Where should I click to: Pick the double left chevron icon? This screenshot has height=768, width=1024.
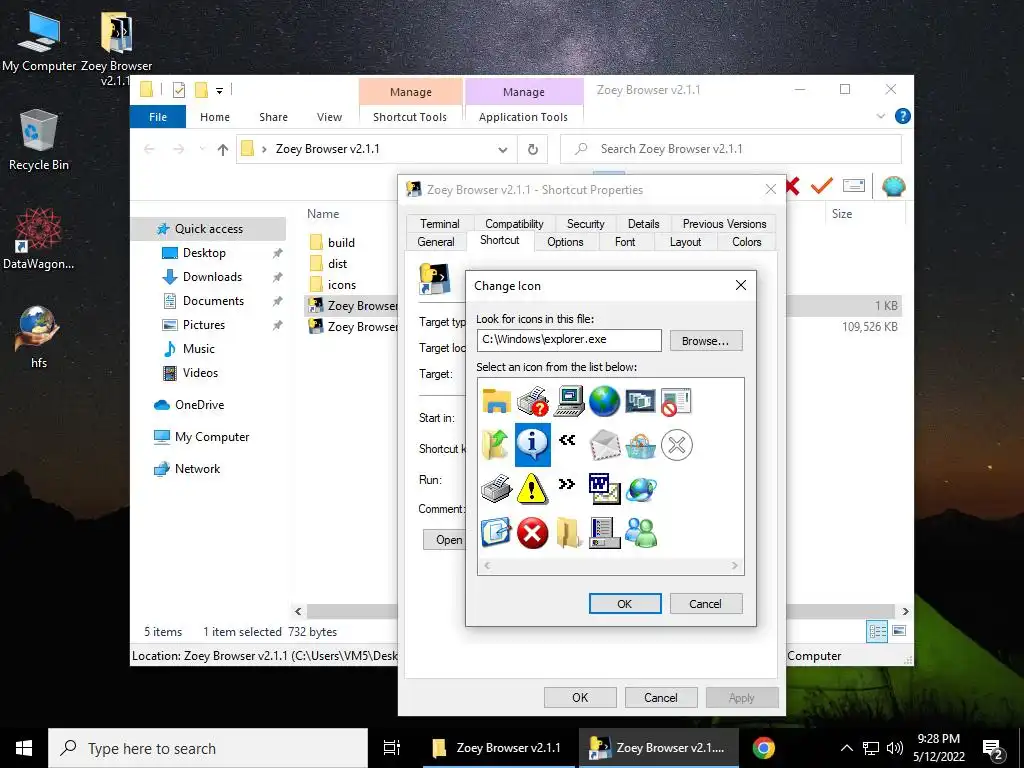[567, 440]
